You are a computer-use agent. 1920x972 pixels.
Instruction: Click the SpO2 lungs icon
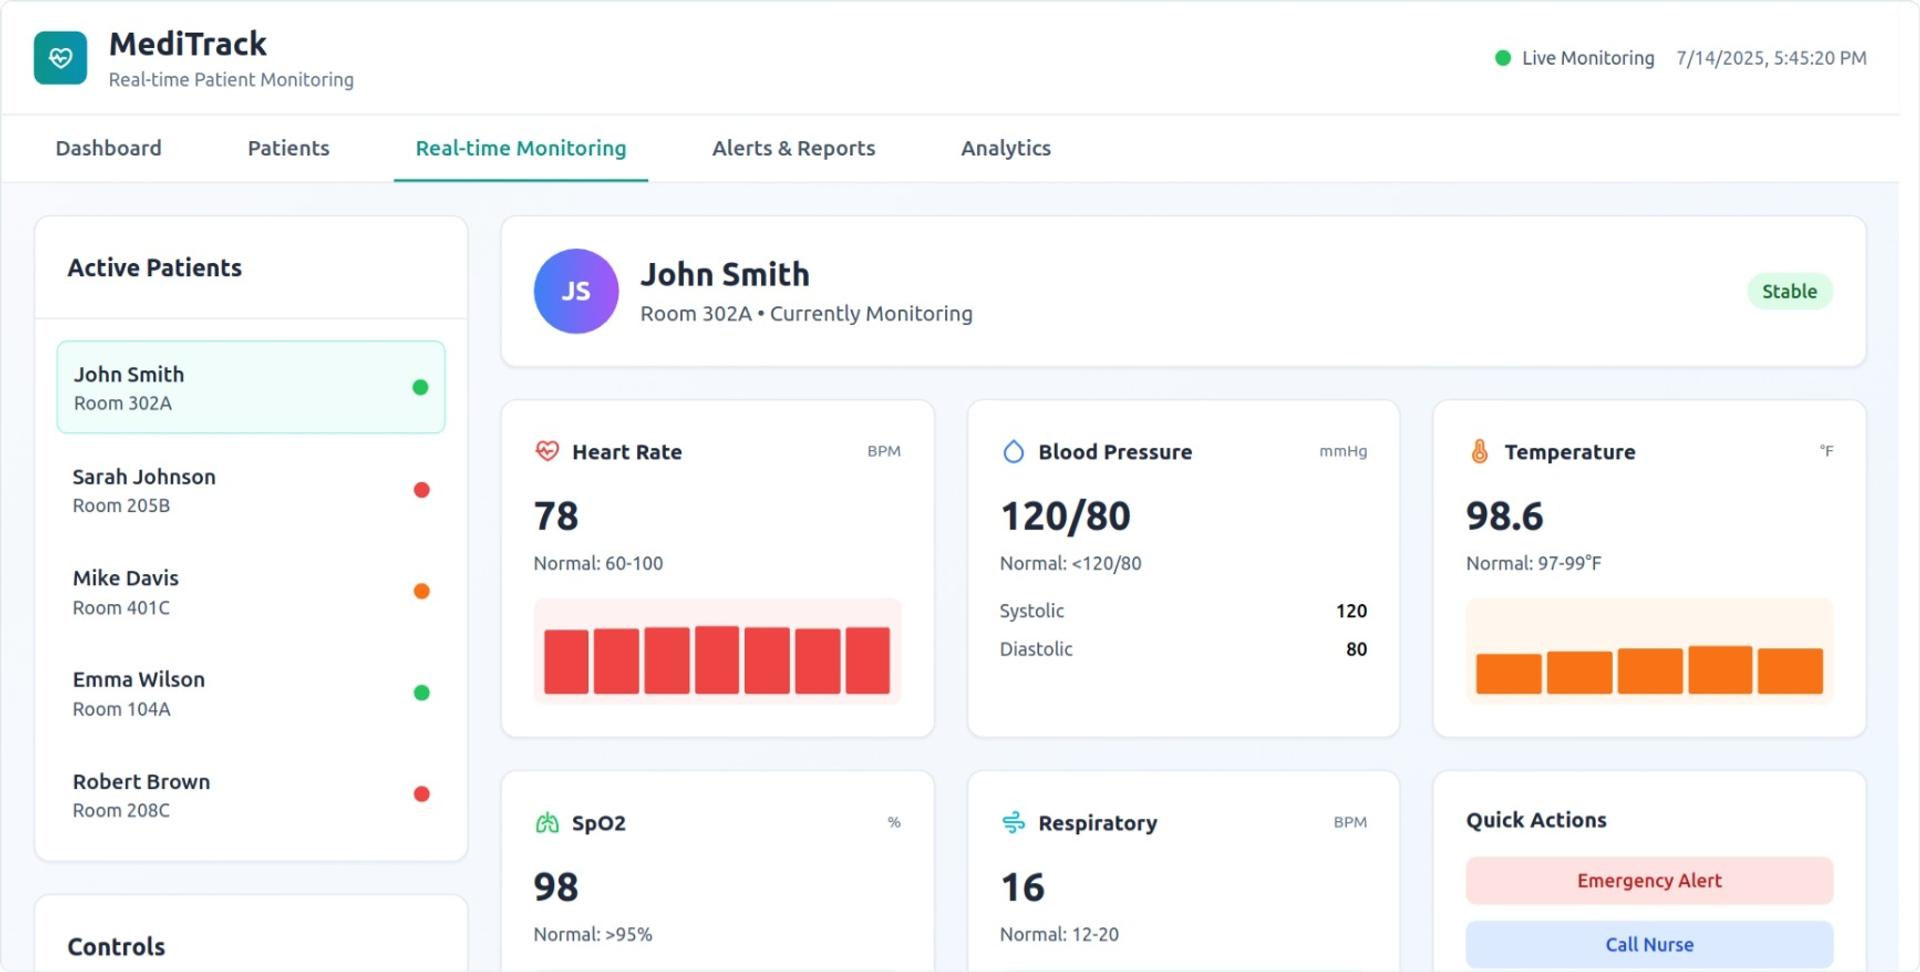click(547, 823)
